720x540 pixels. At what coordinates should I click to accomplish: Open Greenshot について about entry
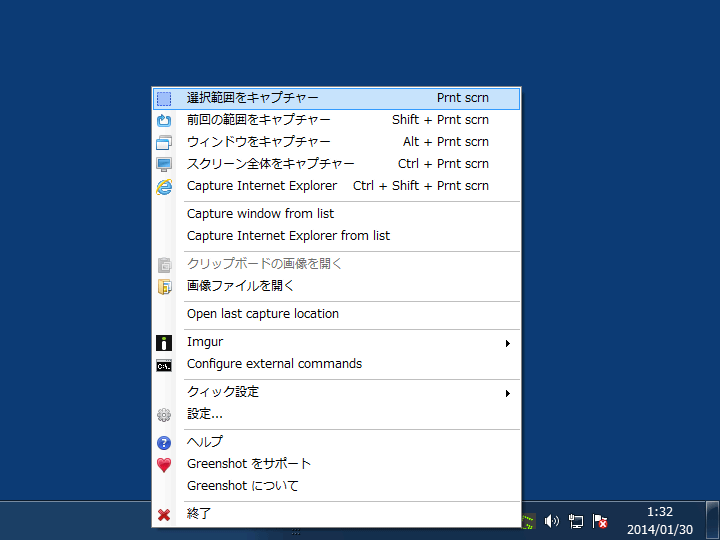coord(243,486)
